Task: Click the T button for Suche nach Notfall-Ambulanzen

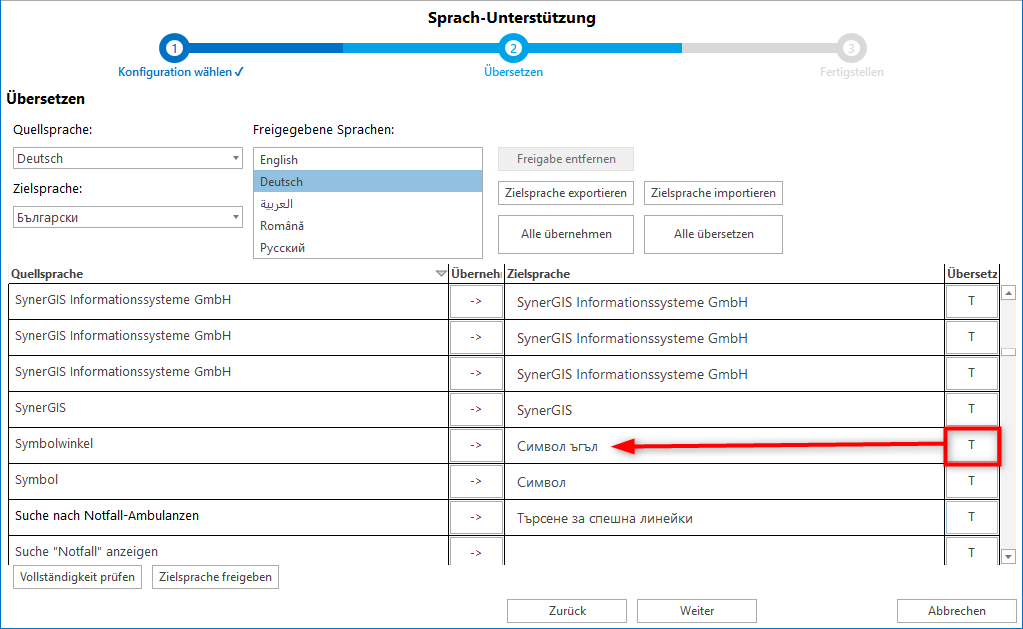Action: click(x=971, y=517)
